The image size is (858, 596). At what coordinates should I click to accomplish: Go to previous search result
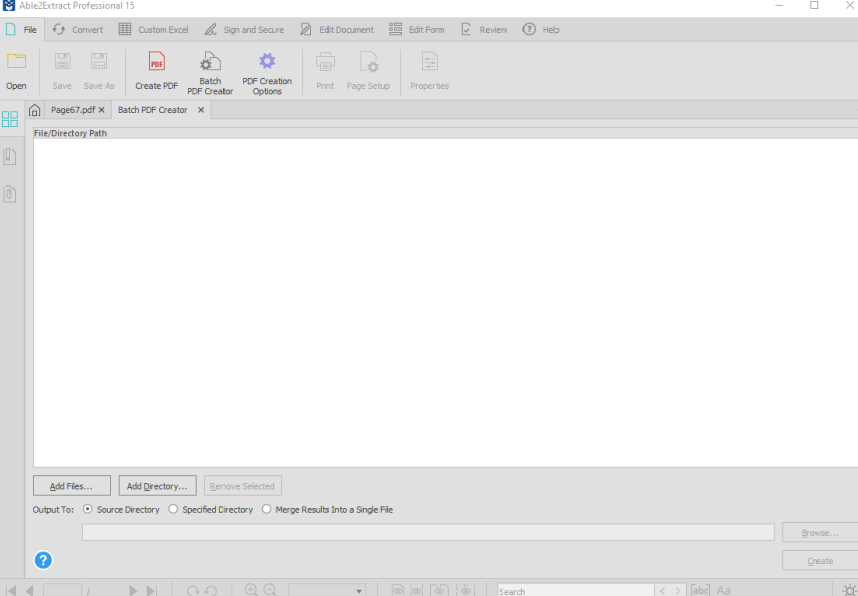pos(662,591)
